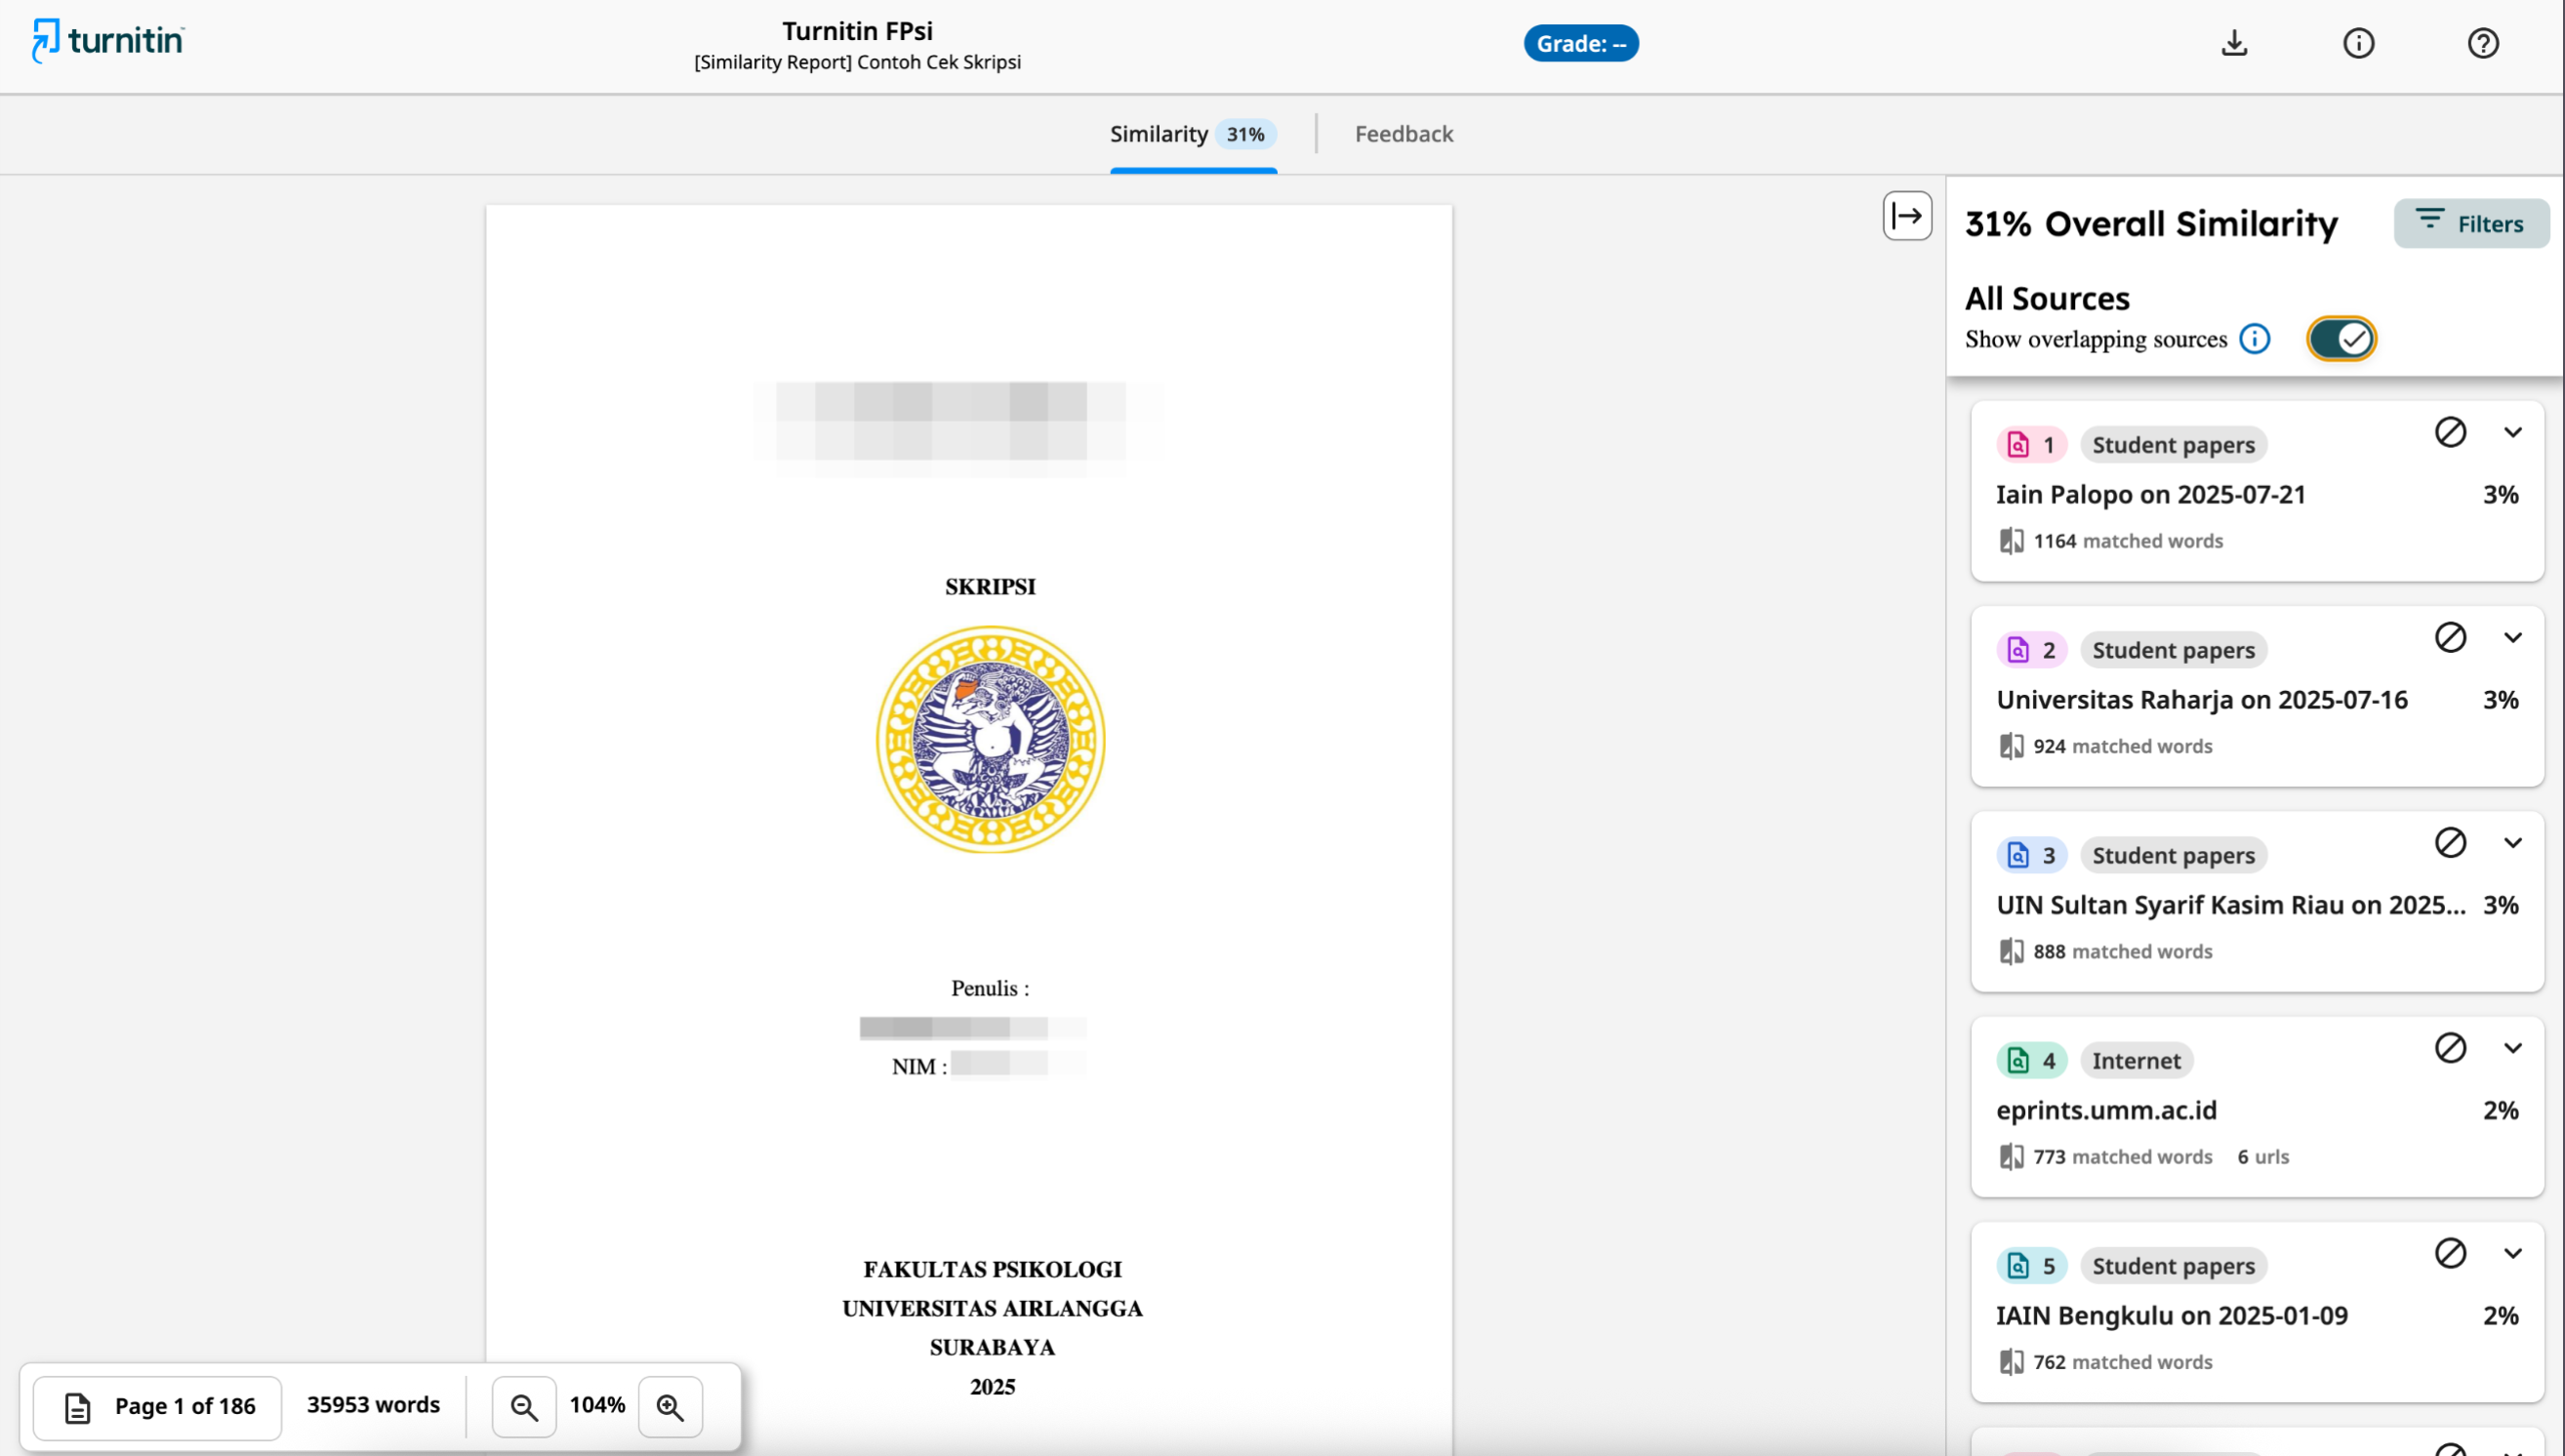Toggle Show overlapping sources switch
The height and width of the screenshot is (1456, 2565).
pos(2341,339)
